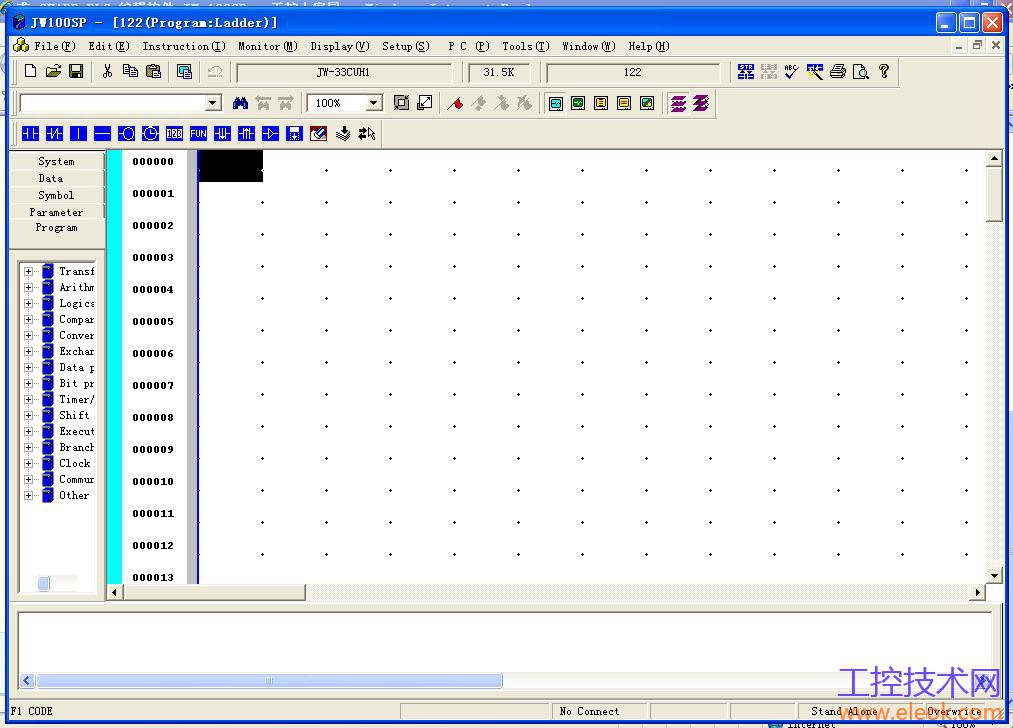Image resolution: width=1013 pixels, height=728 pixels.
Task: Select the Data sidebar button
Action: click(x=56, y=178)
